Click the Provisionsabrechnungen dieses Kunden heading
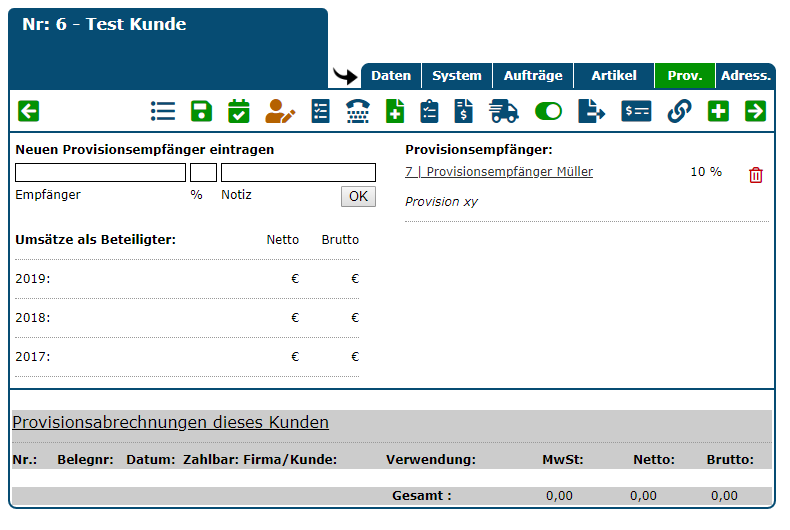790x530 pixels. [170, 423]
